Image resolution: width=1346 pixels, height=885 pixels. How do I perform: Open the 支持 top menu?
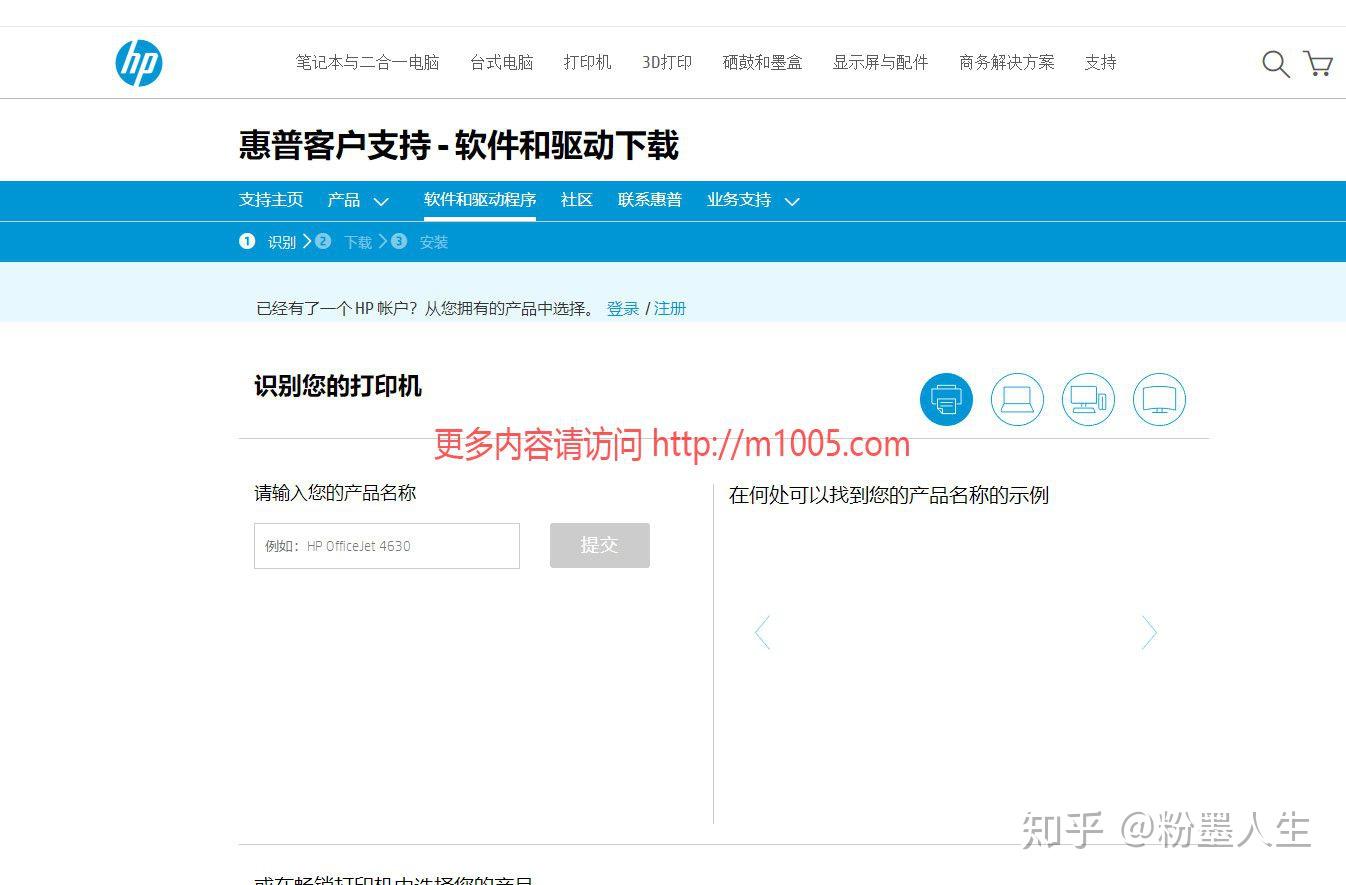(x=1100, y=62)
